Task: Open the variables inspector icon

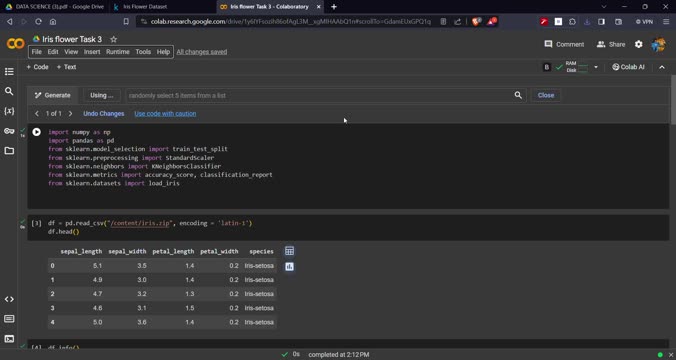Action: coord(9,111)
